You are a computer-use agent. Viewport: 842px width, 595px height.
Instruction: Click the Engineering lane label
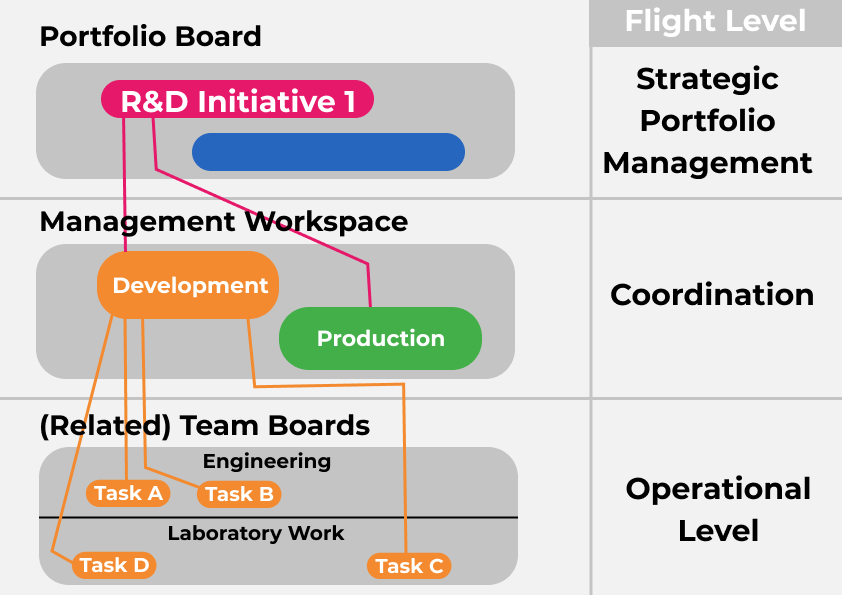267,461
